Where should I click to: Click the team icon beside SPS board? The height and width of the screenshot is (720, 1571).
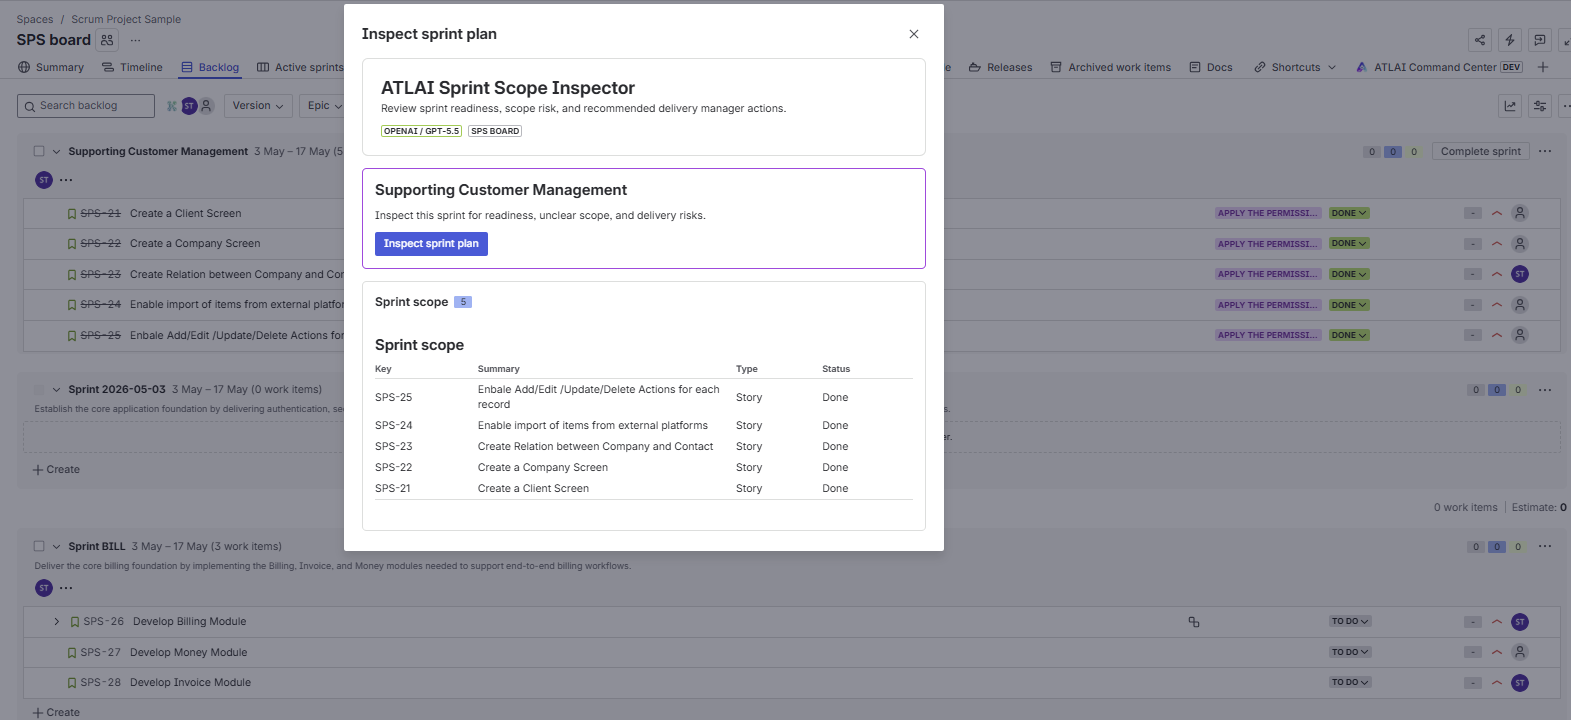[x=107, y=40]
